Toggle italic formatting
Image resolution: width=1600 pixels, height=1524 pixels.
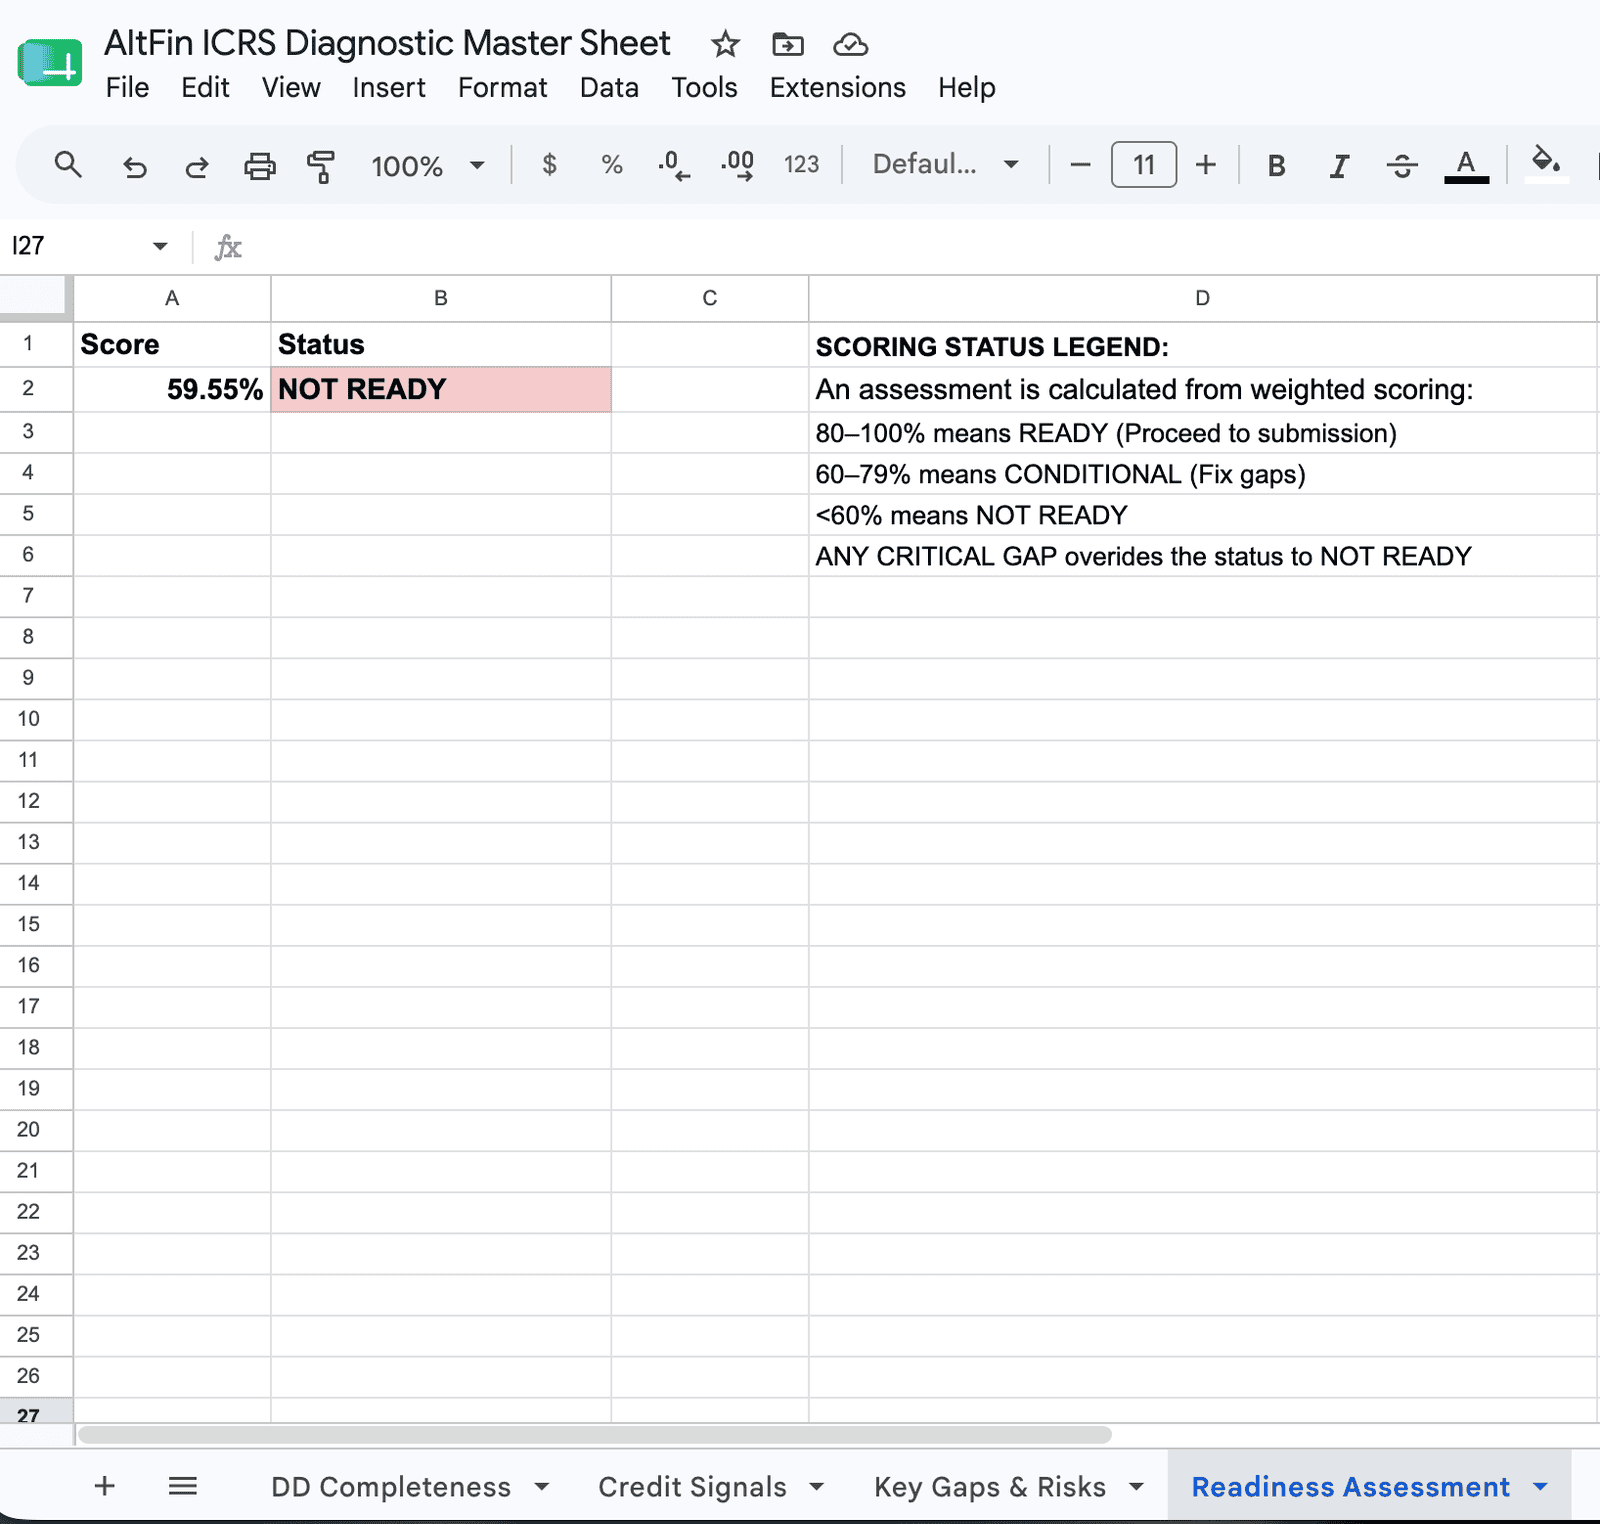tap(1339, 166)
